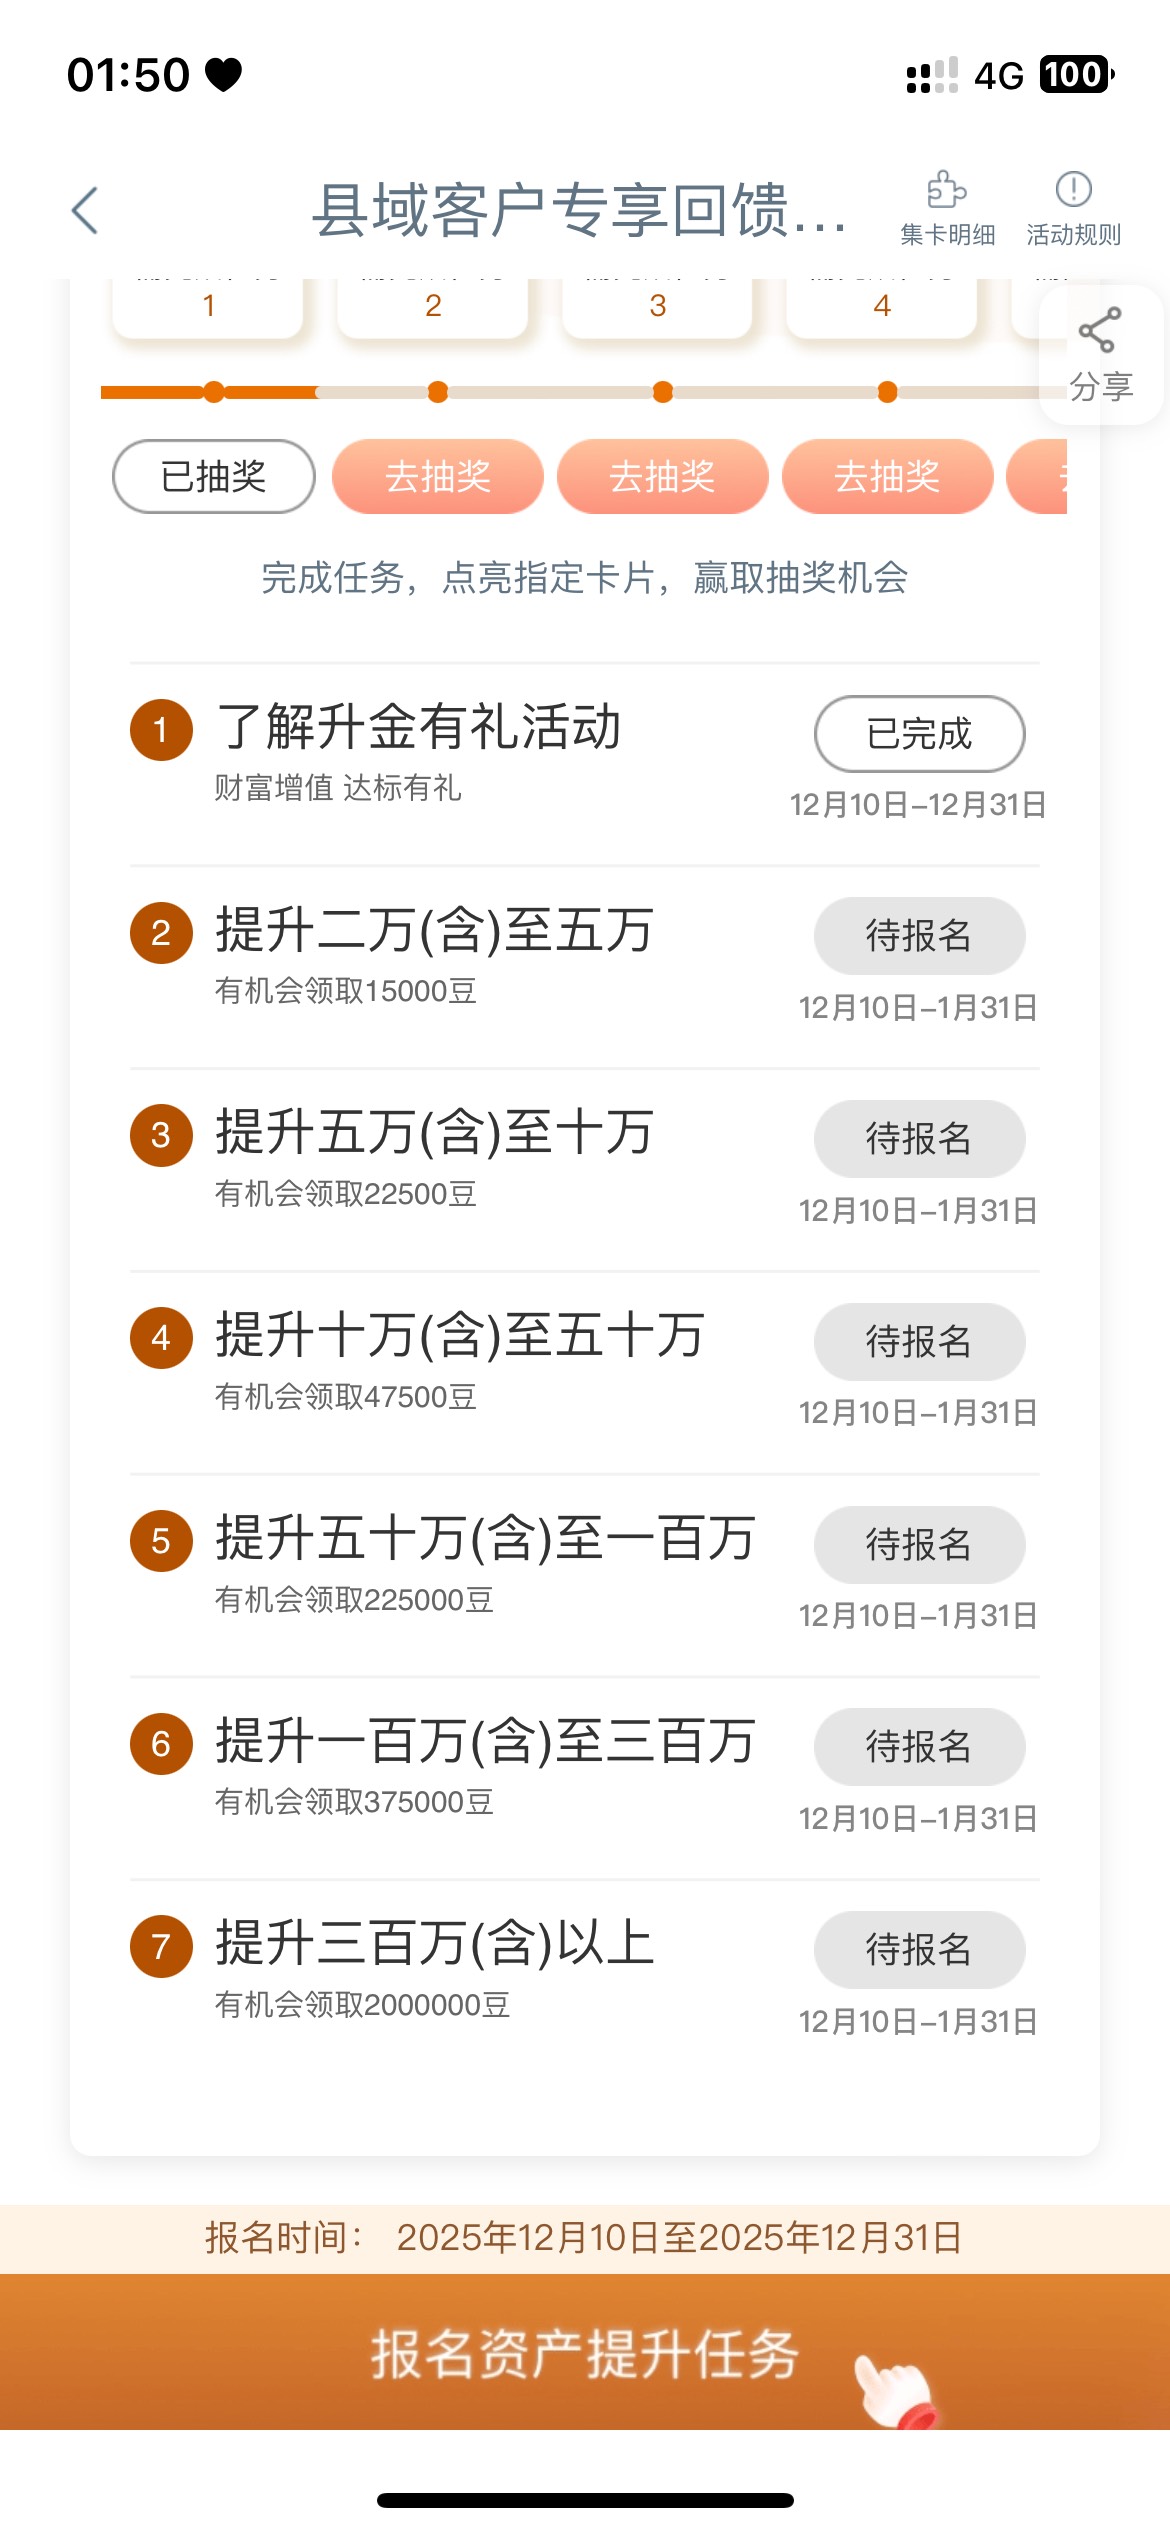
Task: Tap the number 7 task badge
Action: click(161, 1946)
